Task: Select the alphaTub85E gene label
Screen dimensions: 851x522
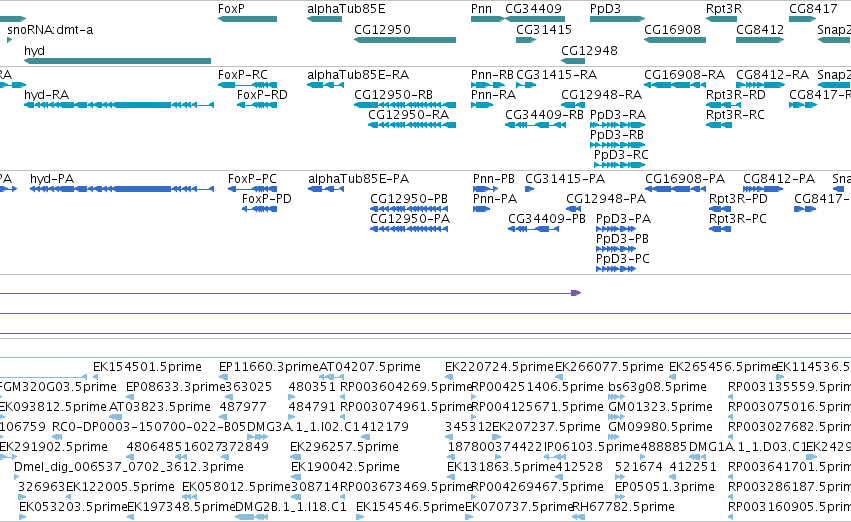Action: (x=346, y=9)
